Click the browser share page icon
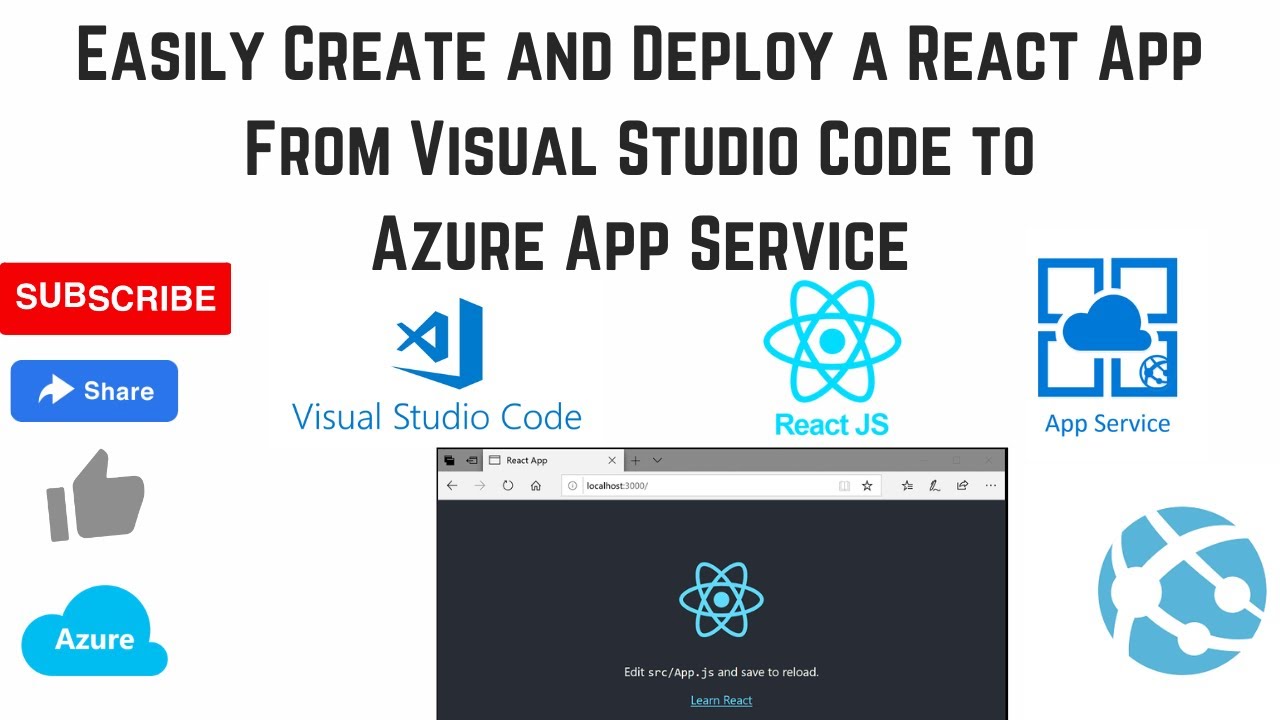 click(962, 485)
